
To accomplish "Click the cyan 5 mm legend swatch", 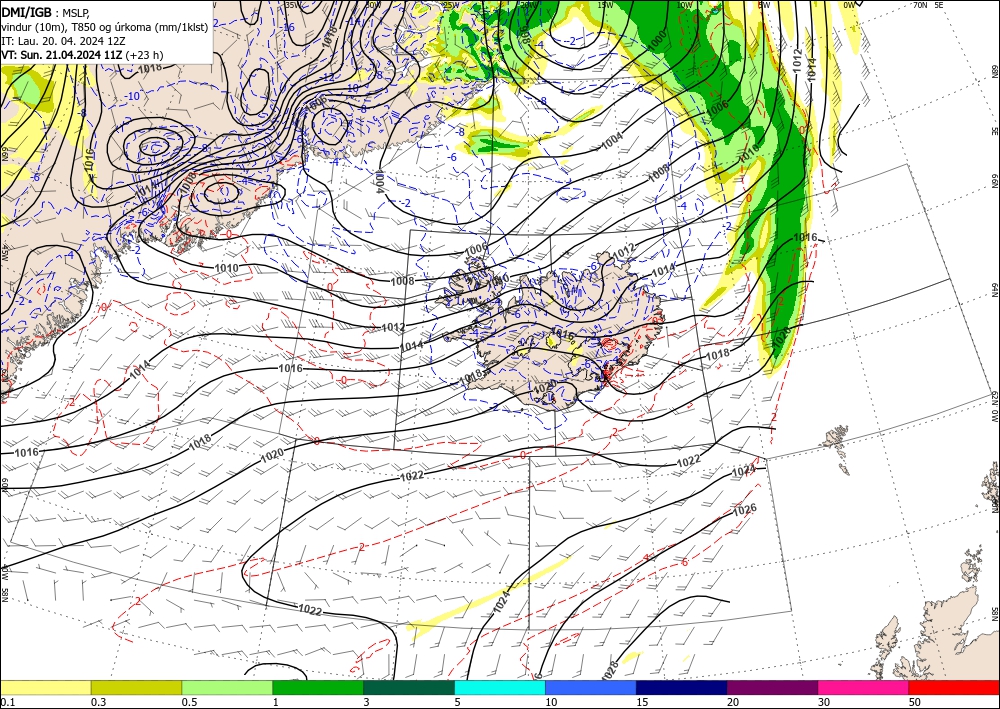I will [x=500, y=687].
